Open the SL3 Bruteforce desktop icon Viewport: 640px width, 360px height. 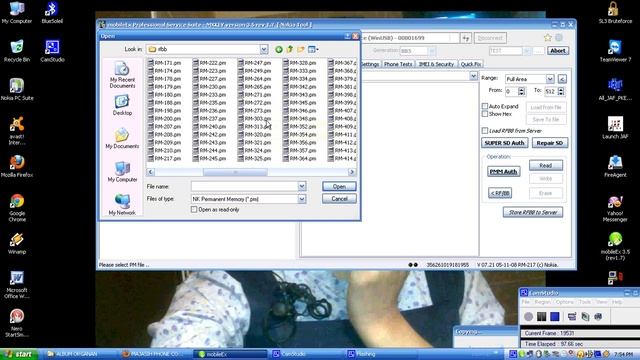click(615, 13)
